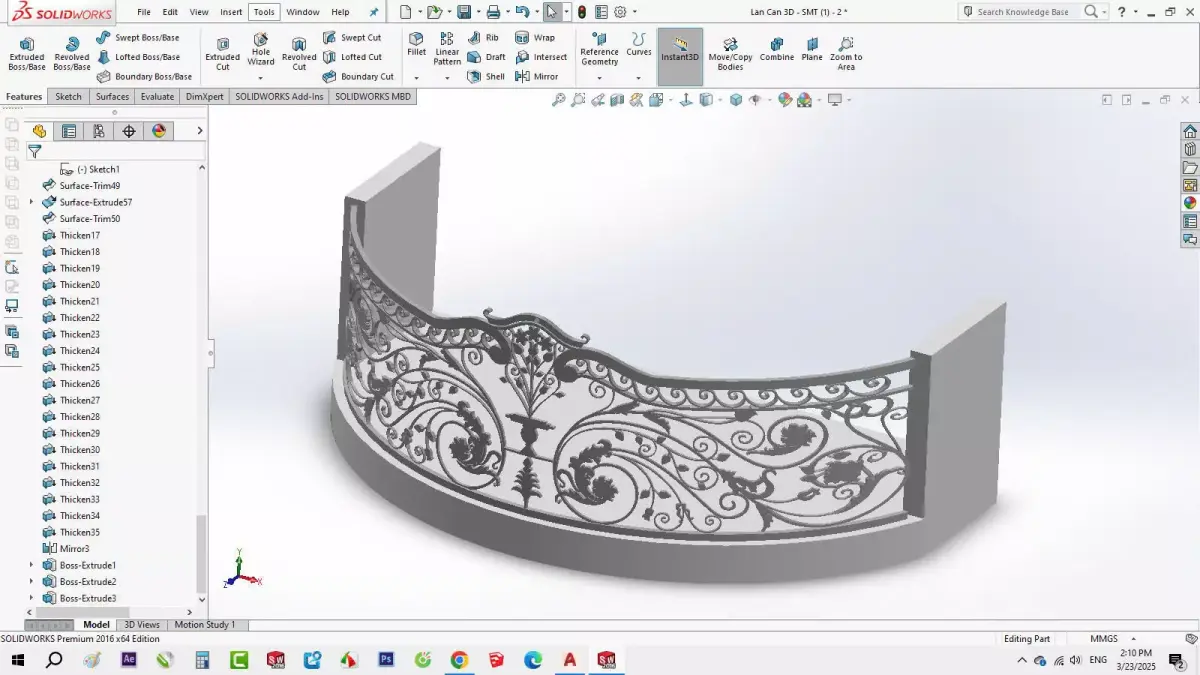Open the Fillet tool
This screenshot has height=675, width=1200.
(416, 44)
